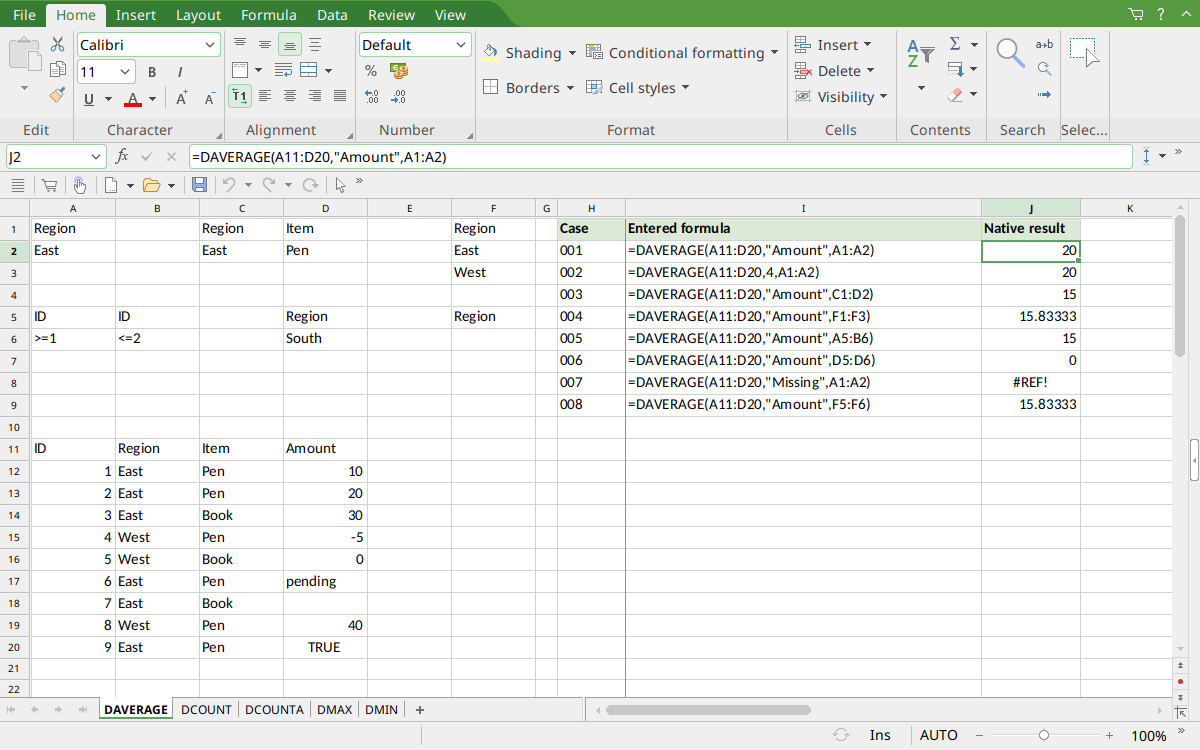Click the Open folder icon in quick toolbar

[152, 185]
